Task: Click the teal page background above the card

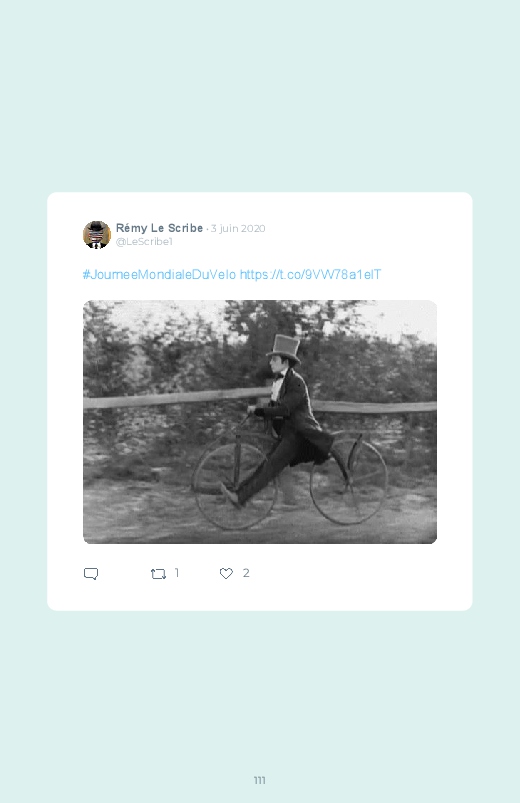Action: (x=260, y=97)
